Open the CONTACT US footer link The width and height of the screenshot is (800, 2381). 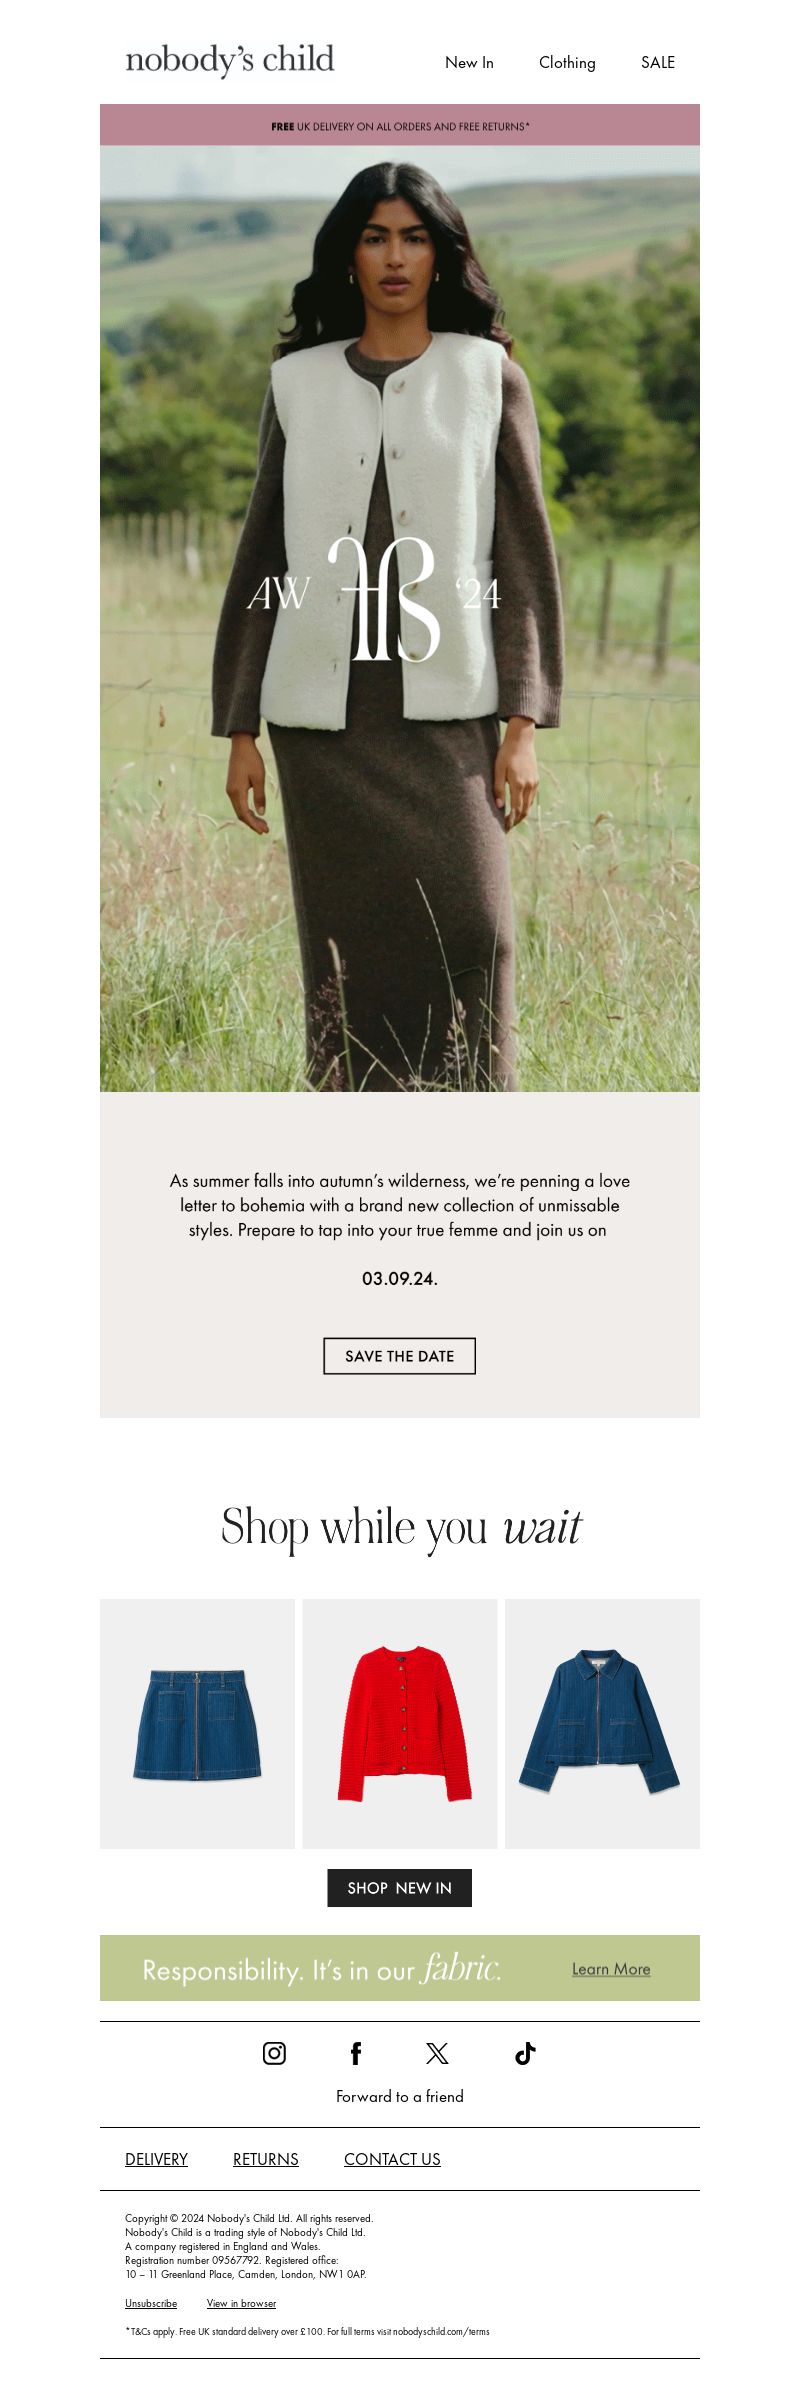tap(392, 2159)
